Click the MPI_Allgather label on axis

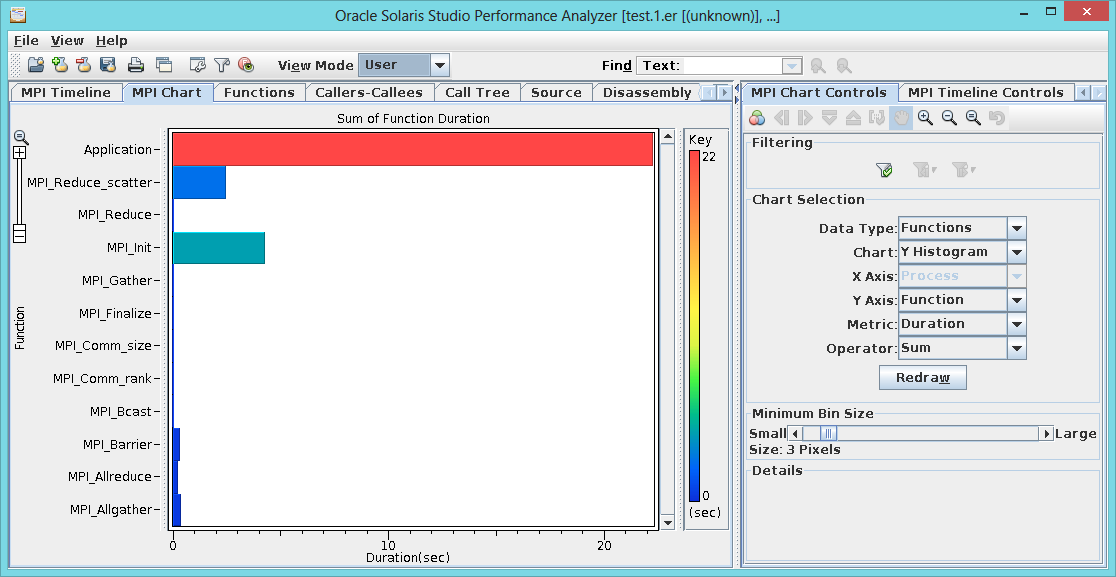coord(111,509)
